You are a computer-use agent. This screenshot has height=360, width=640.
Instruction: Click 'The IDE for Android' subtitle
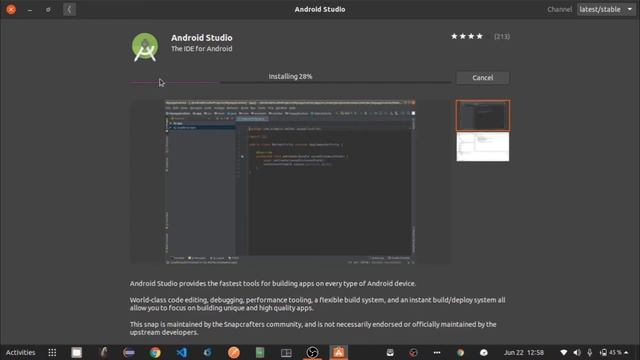pos(202,49)
